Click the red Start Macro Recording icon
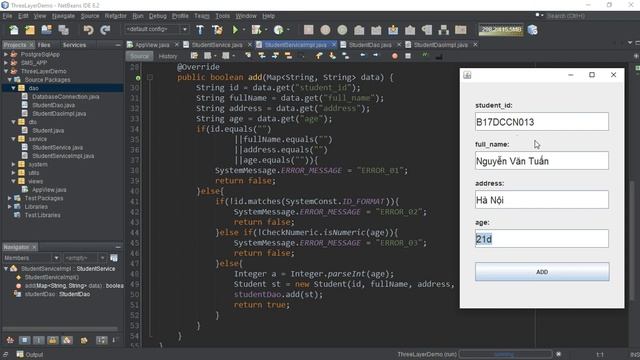 point(395,56)
